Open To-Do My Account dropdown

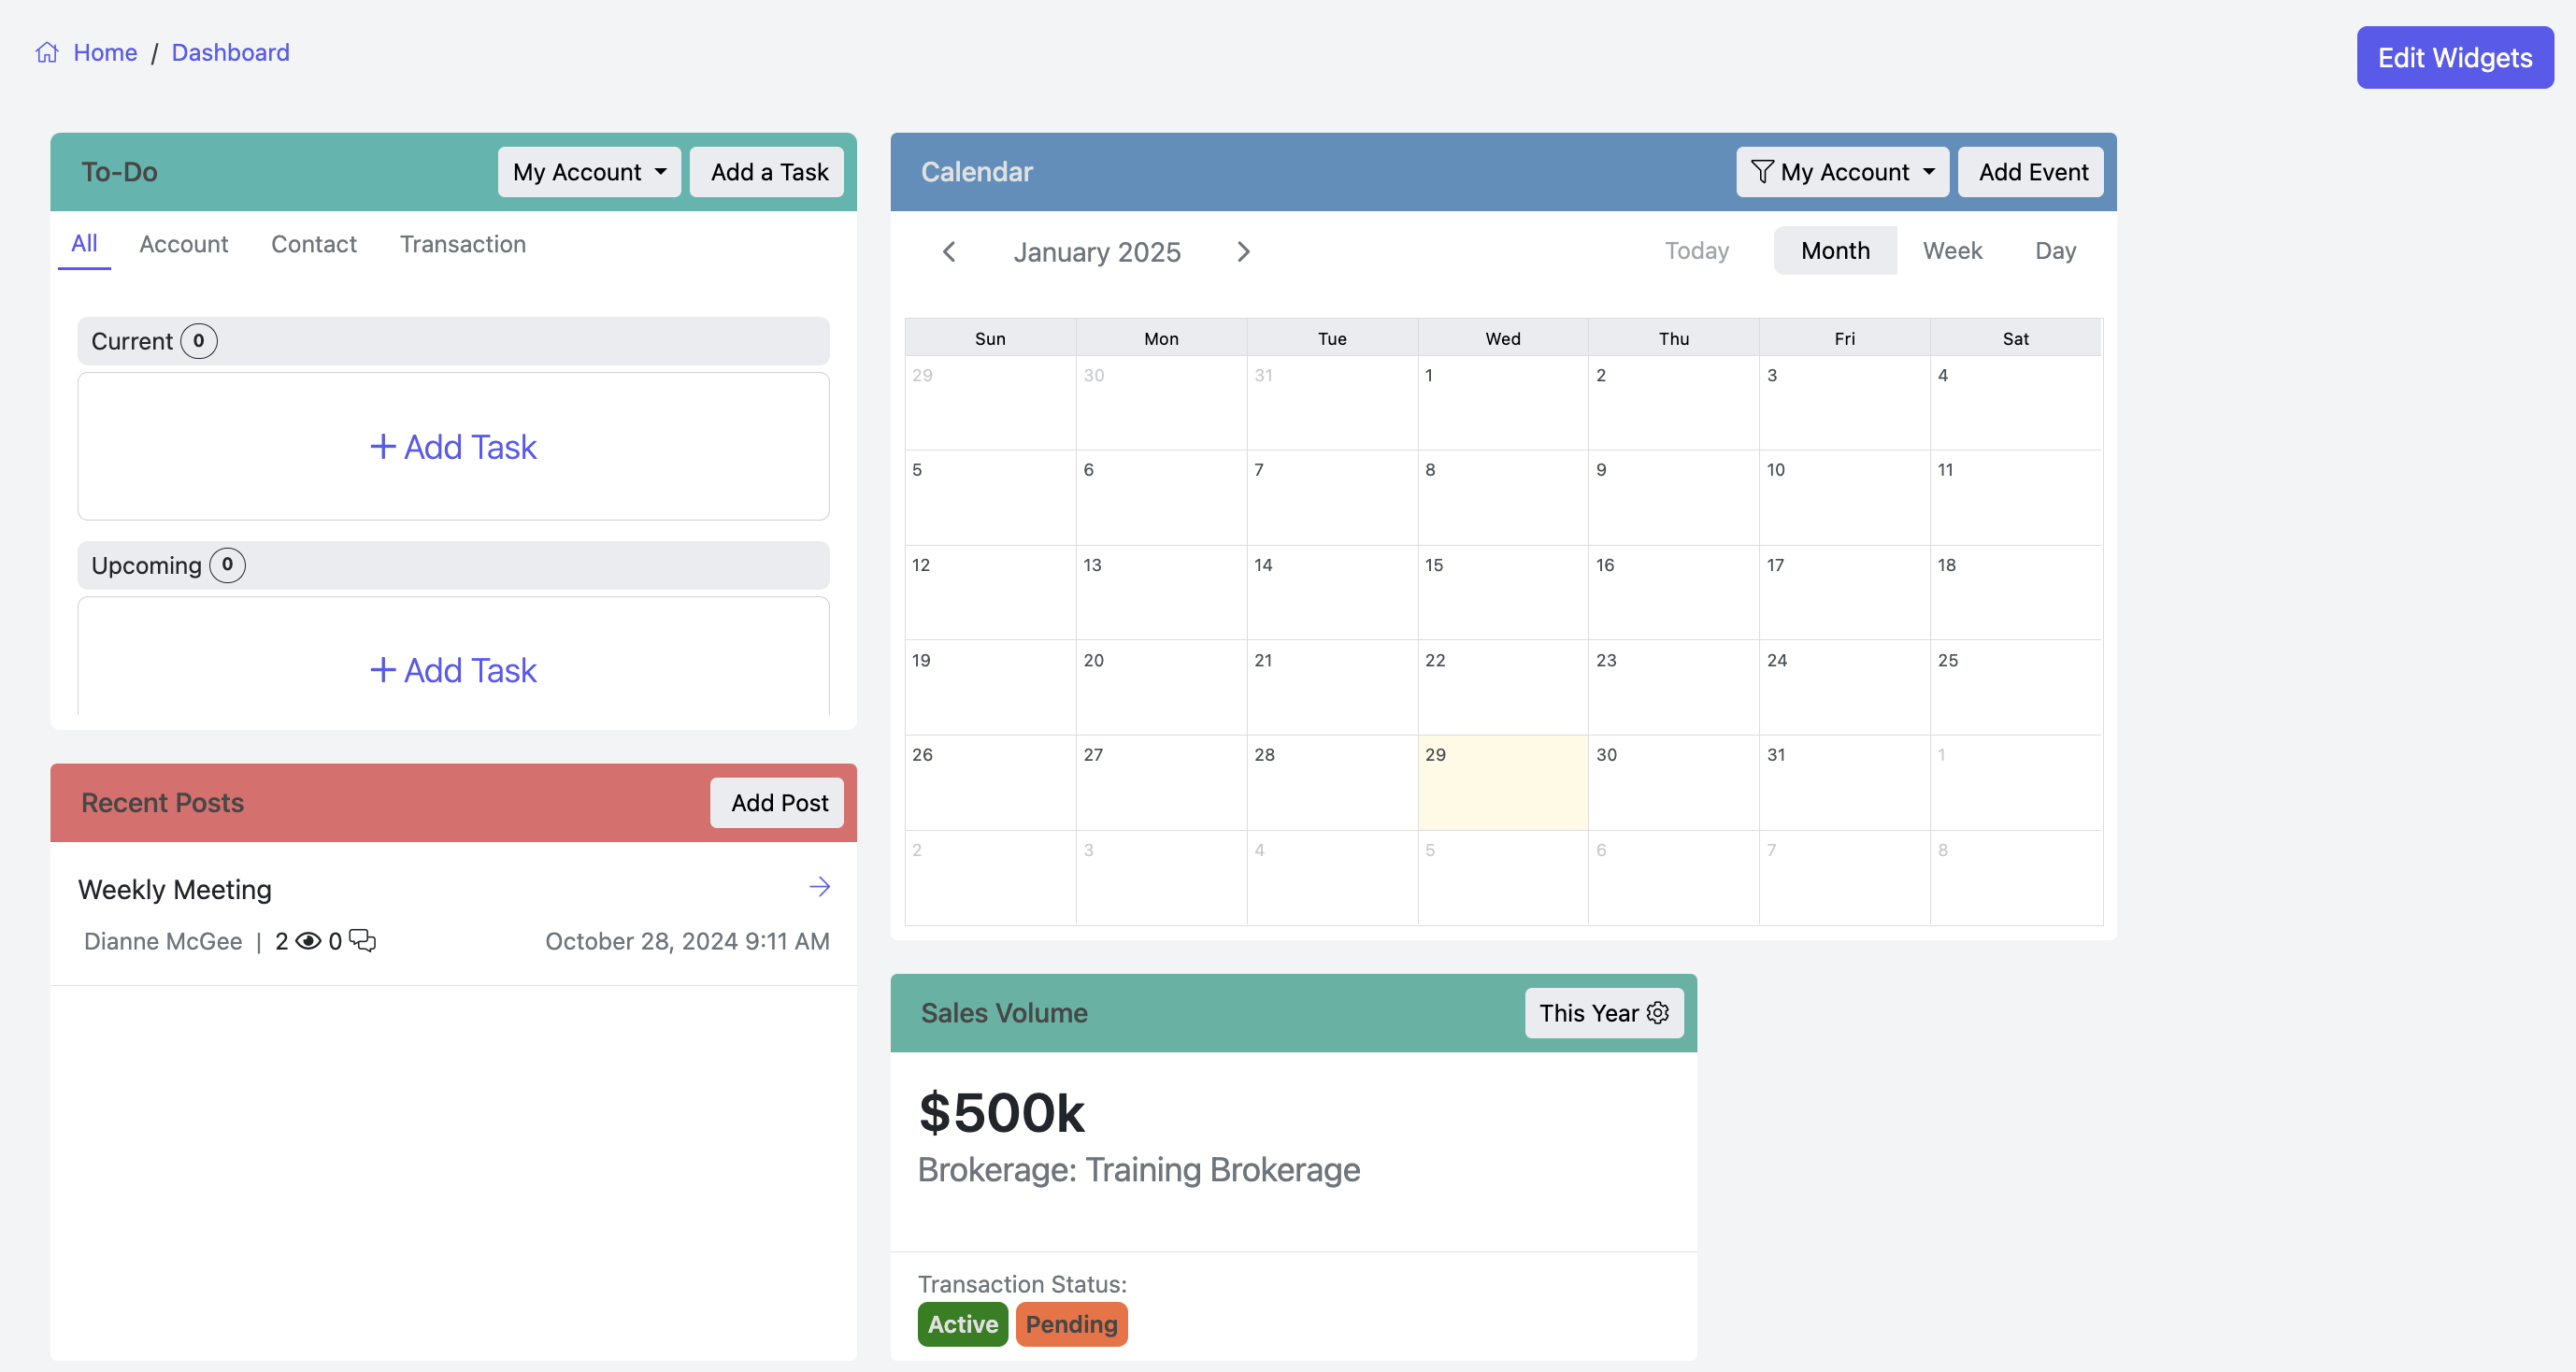589,172
